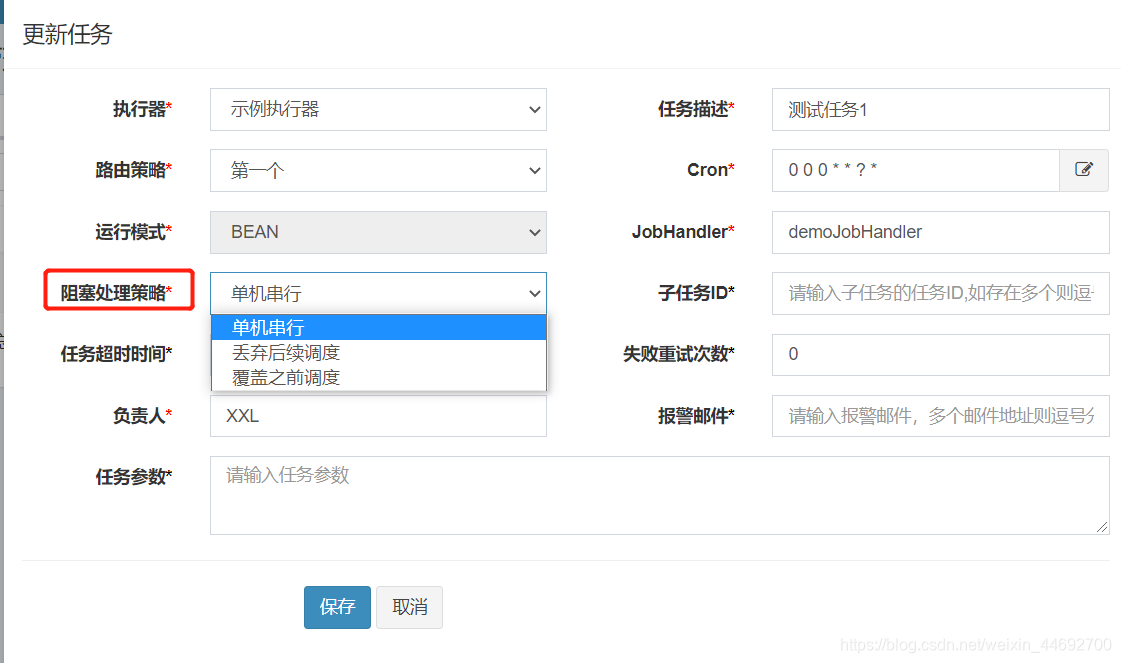
Task: Click the 保存 button
Action: pos(337,607)
